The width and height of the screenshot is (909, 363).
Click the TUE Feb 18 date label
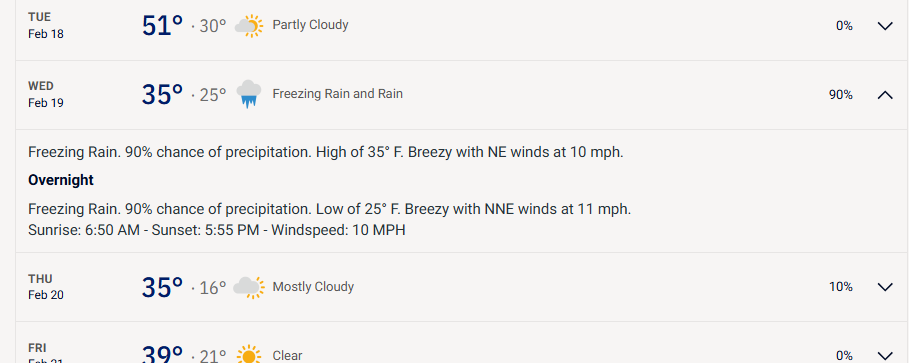pos(46,26)
